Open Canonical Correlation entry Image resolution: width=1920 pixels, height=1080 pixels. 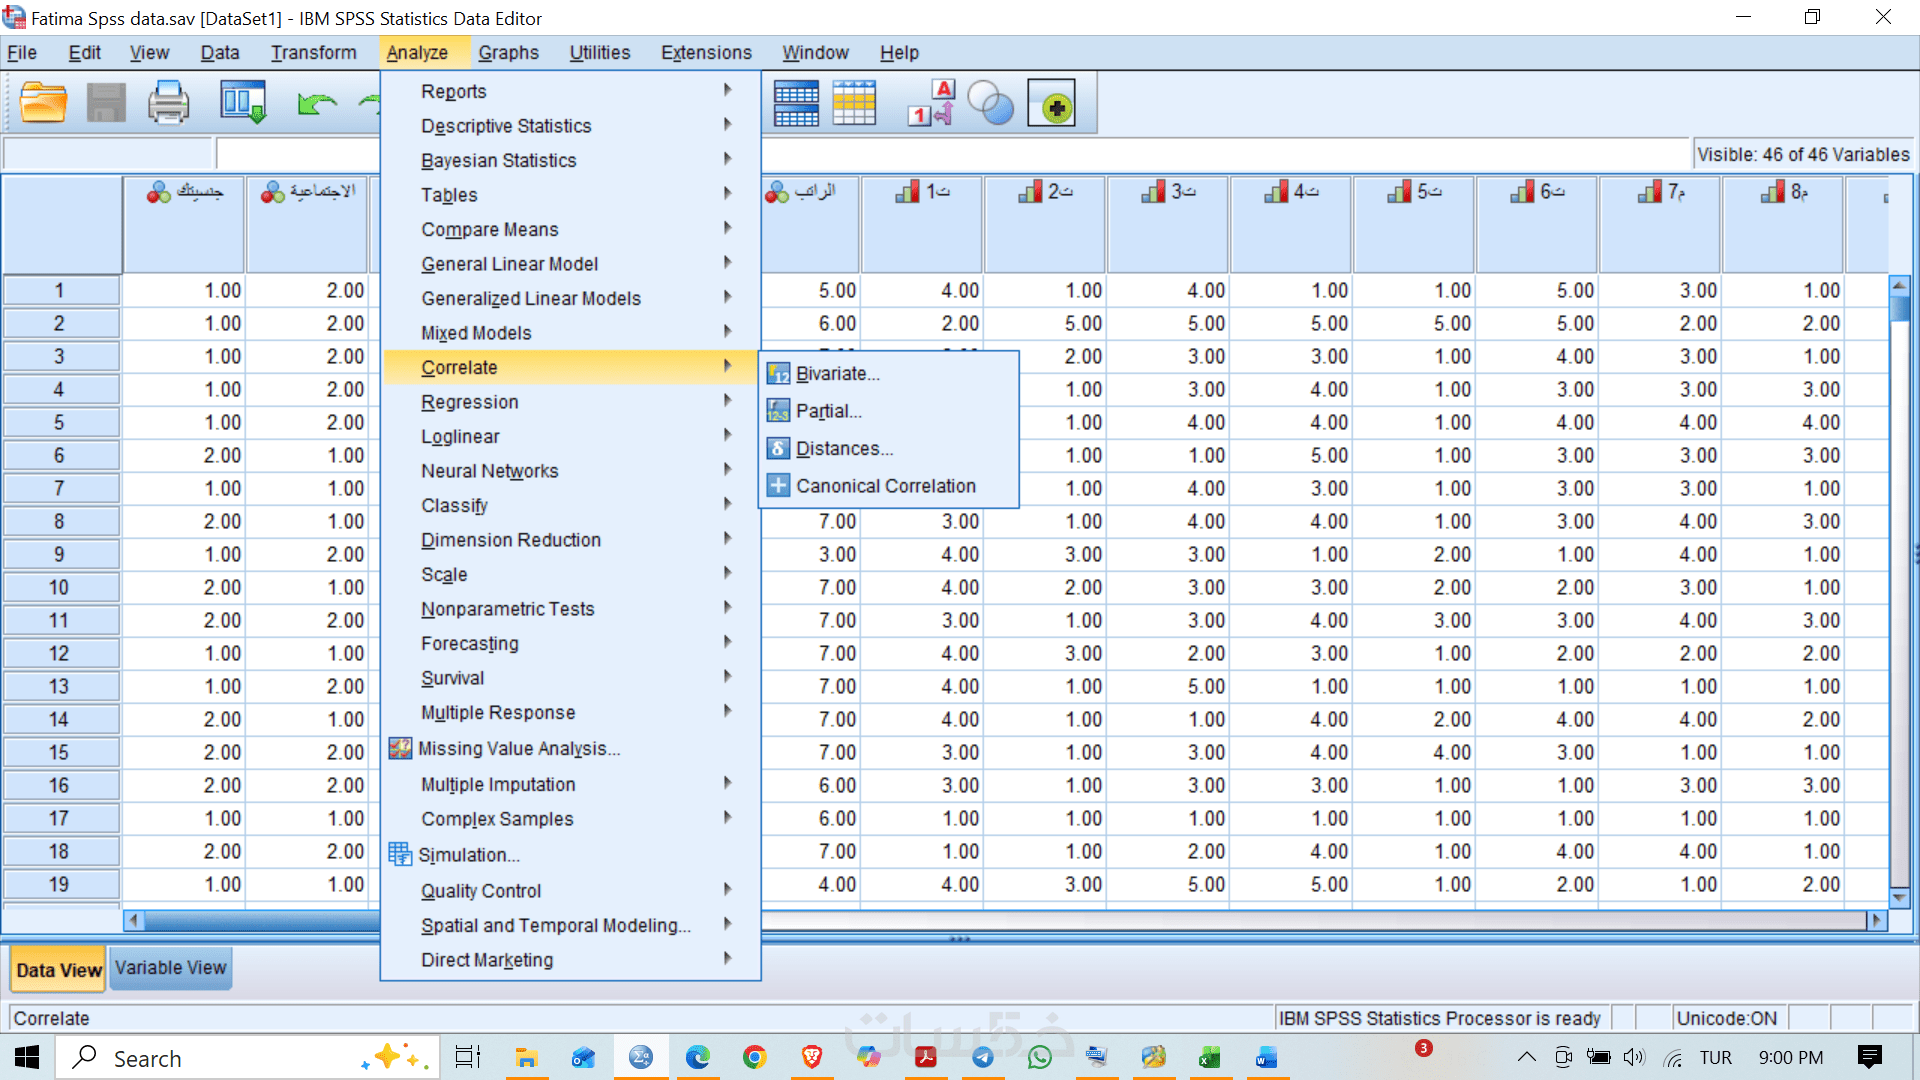pos(885,486)
